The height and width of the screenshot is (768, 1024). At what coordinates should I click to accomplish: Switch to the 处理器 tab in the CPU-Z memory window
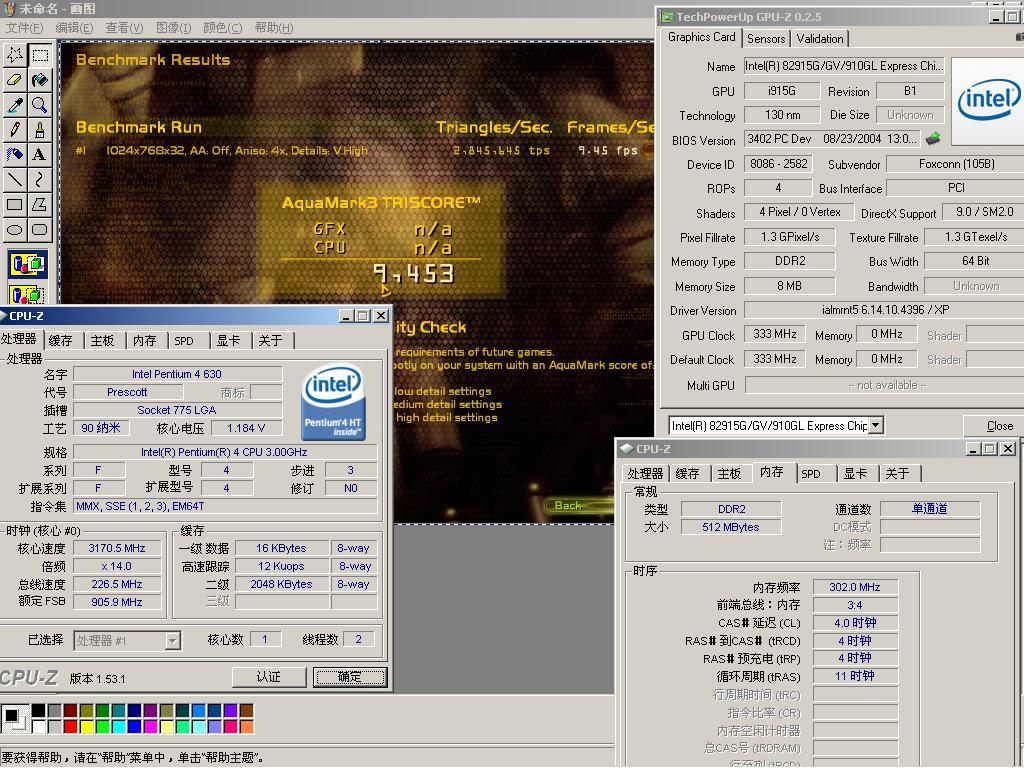[645, 473]
